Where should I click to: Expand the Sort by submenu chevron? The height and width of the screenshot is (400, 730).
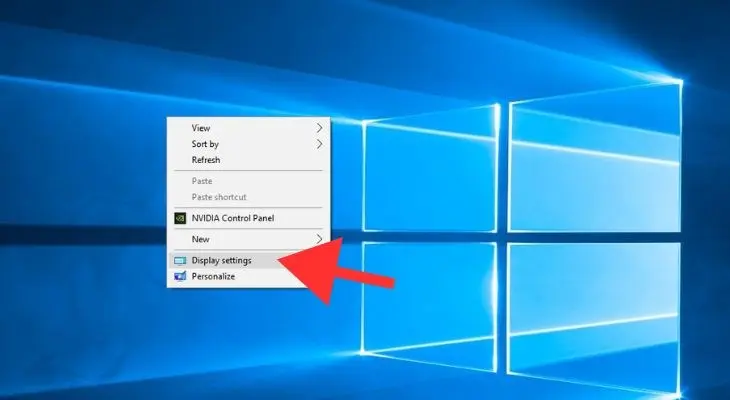pyautogui.click(x=319, y=144)
